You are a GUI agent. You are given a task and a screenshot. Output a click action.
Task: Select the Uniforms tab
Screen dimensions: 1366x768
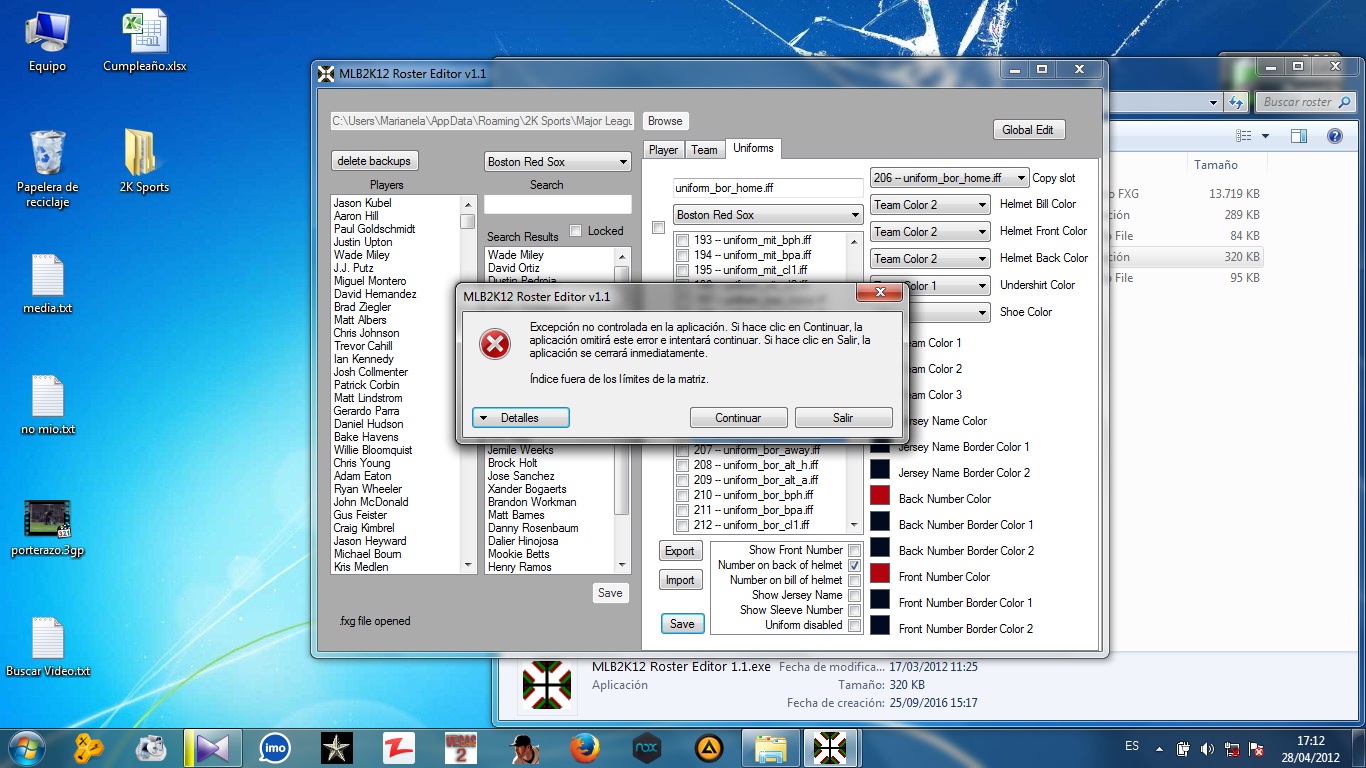tap(753, 148)
